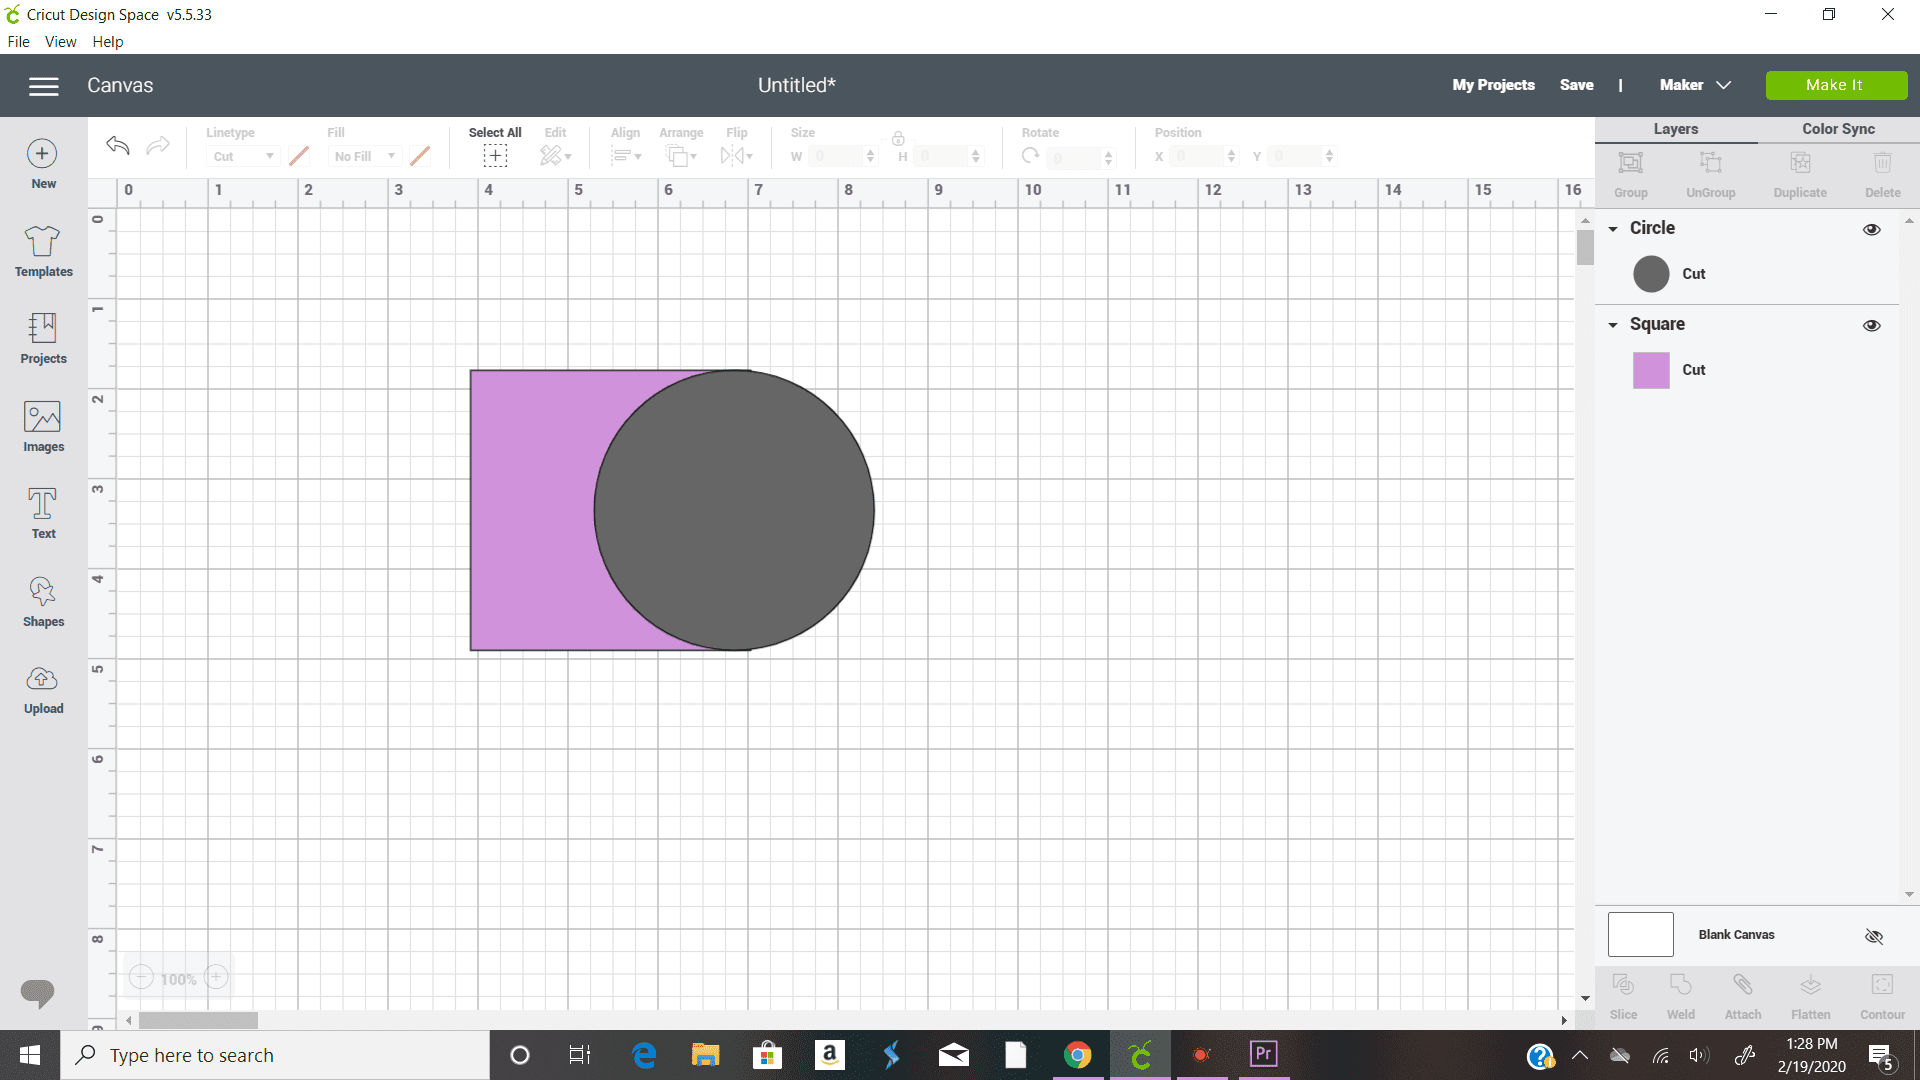
Task: Open the Edit dropdown
Action: (x=555, y=155)
